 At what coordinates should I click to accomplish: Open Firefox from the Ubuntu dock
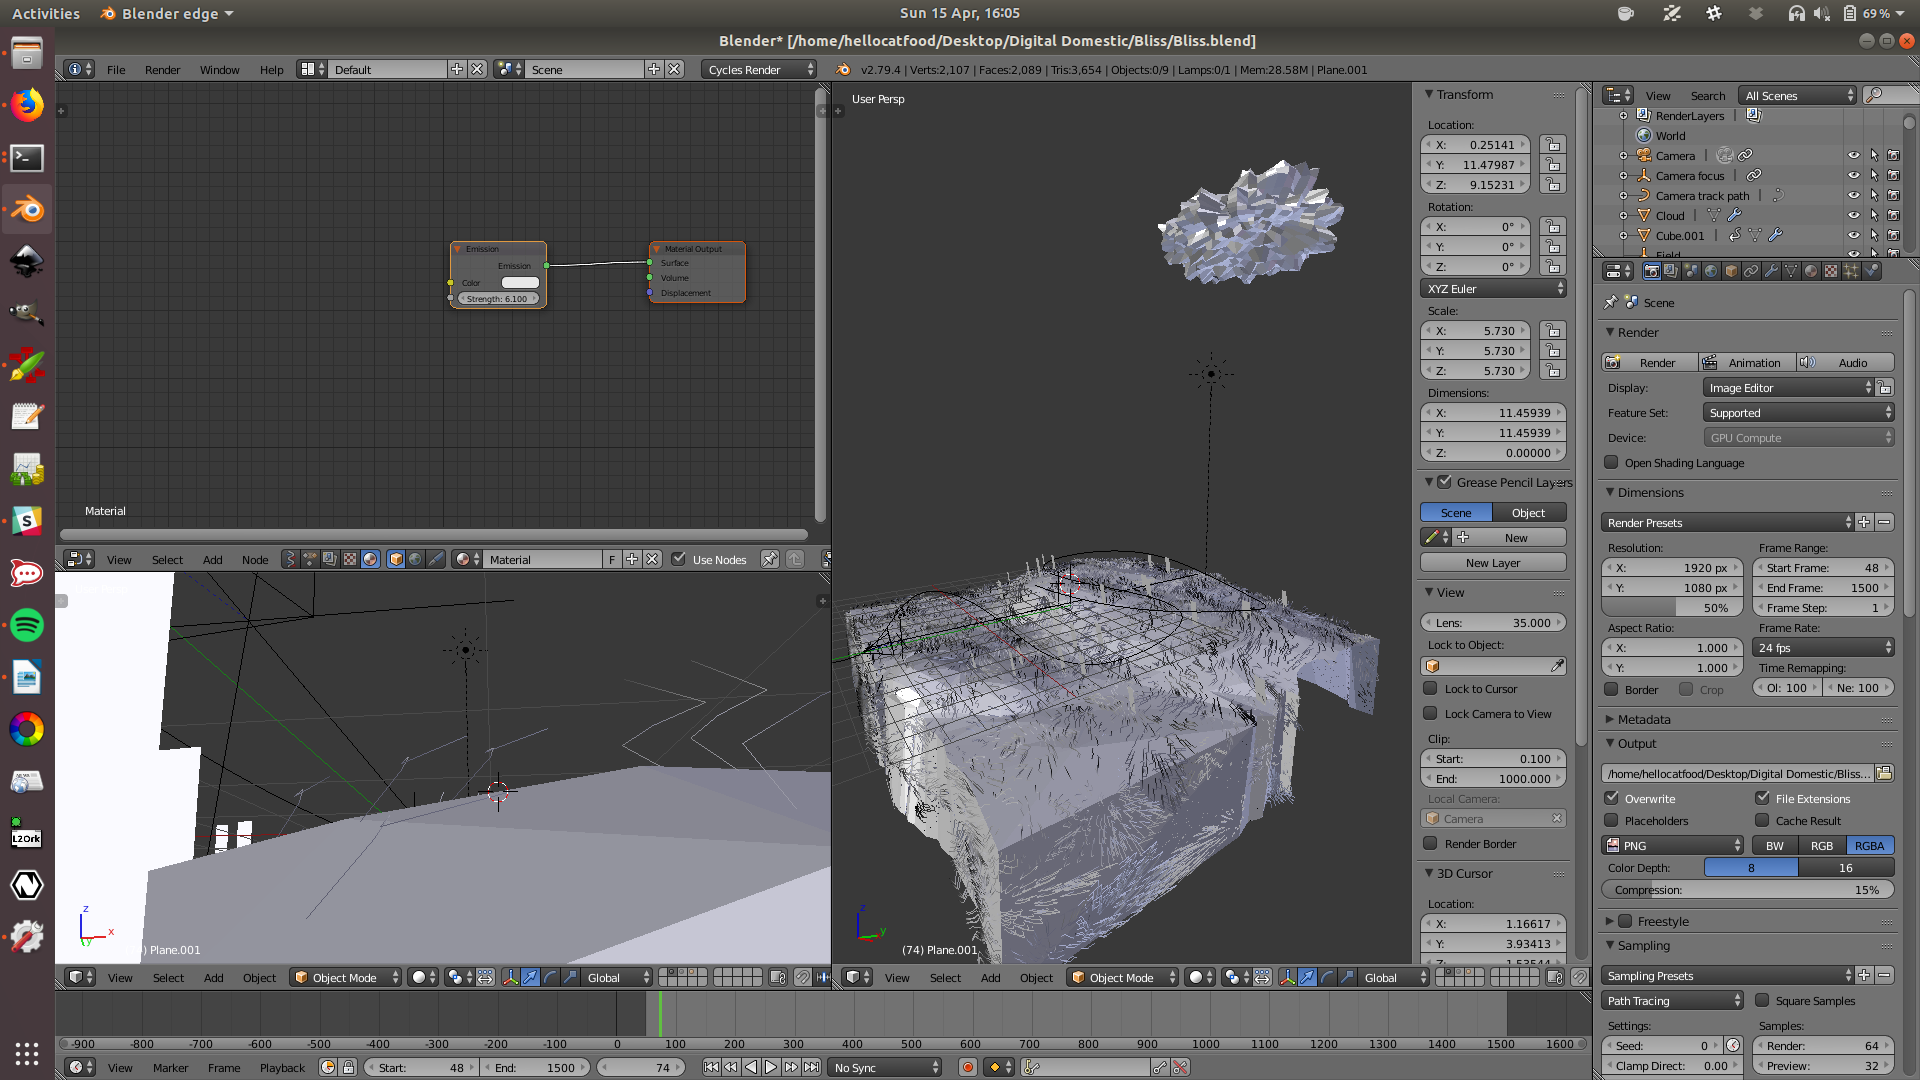click(x=27, y=104)
